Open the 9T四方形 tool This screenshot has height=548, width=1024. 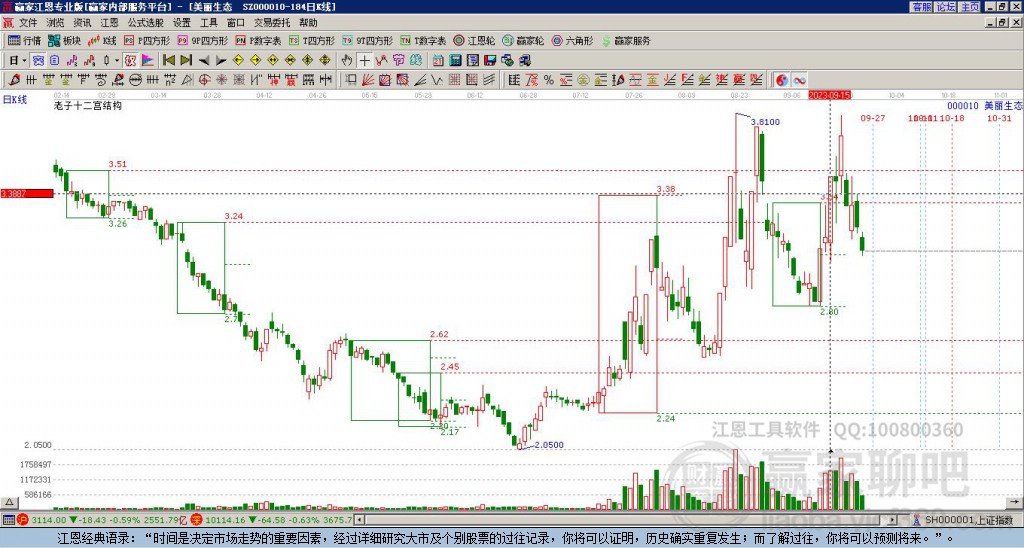click(367, 40)
